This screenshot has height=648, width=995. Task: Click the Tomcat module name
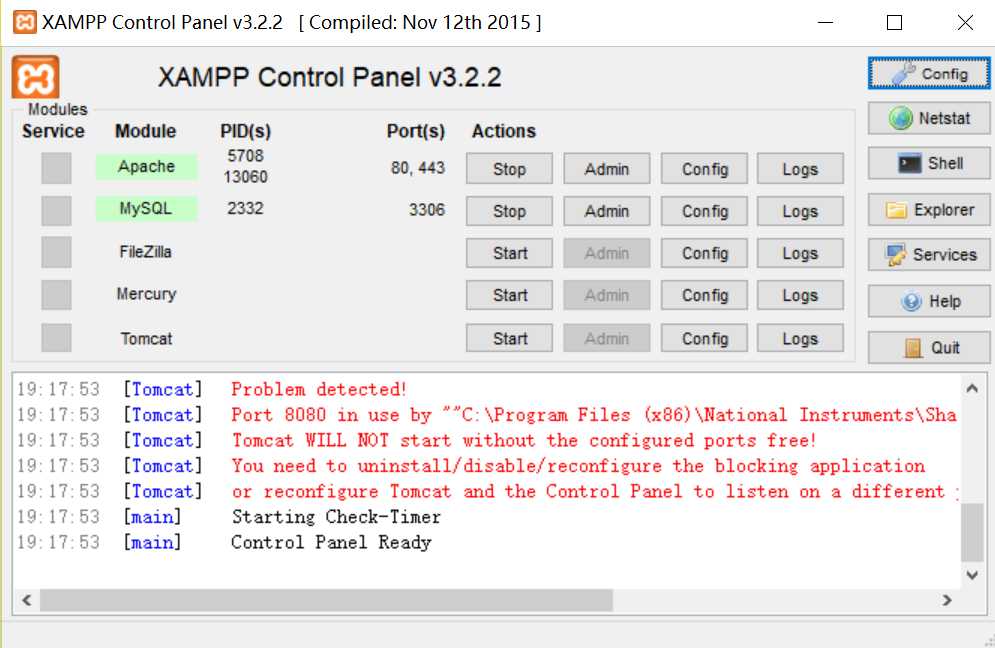147,338
